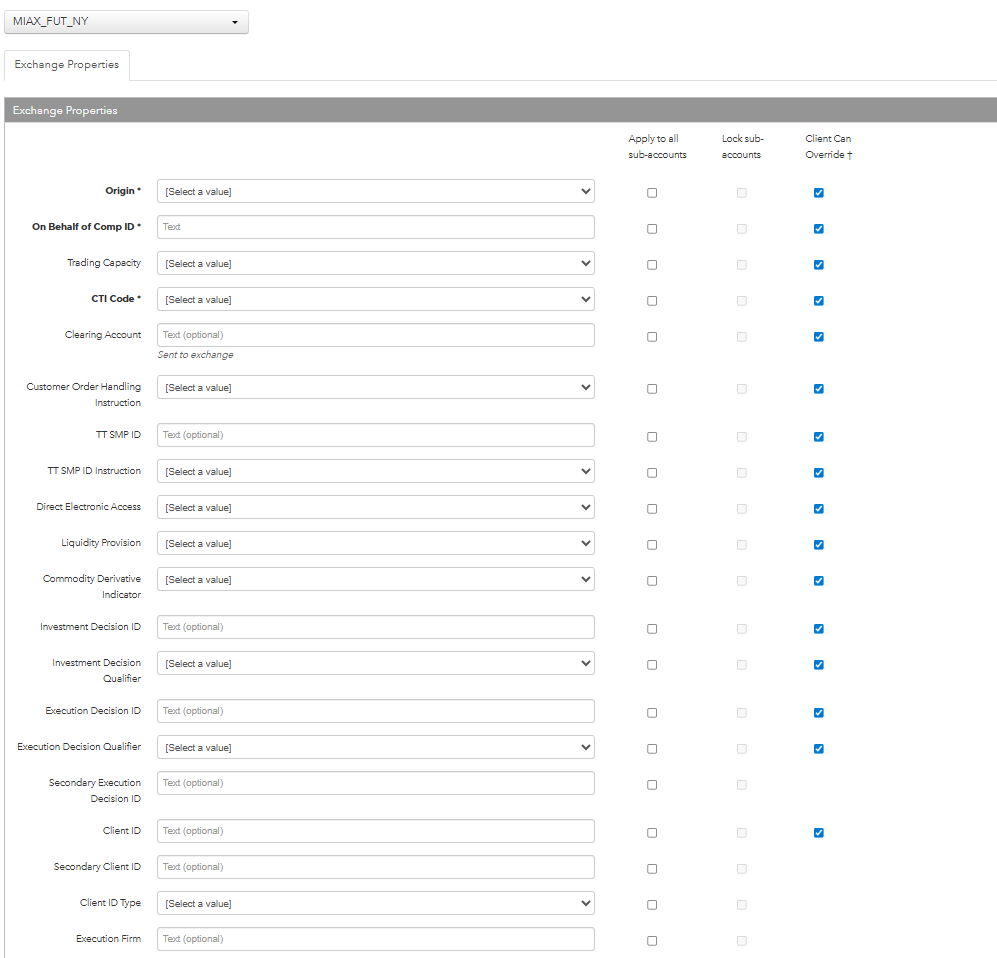The height and width of the screenshot is (958, 997).
Task: Uncheck Client Can Override for Origin
Action: pyautogui.click(x=819, y=193)
